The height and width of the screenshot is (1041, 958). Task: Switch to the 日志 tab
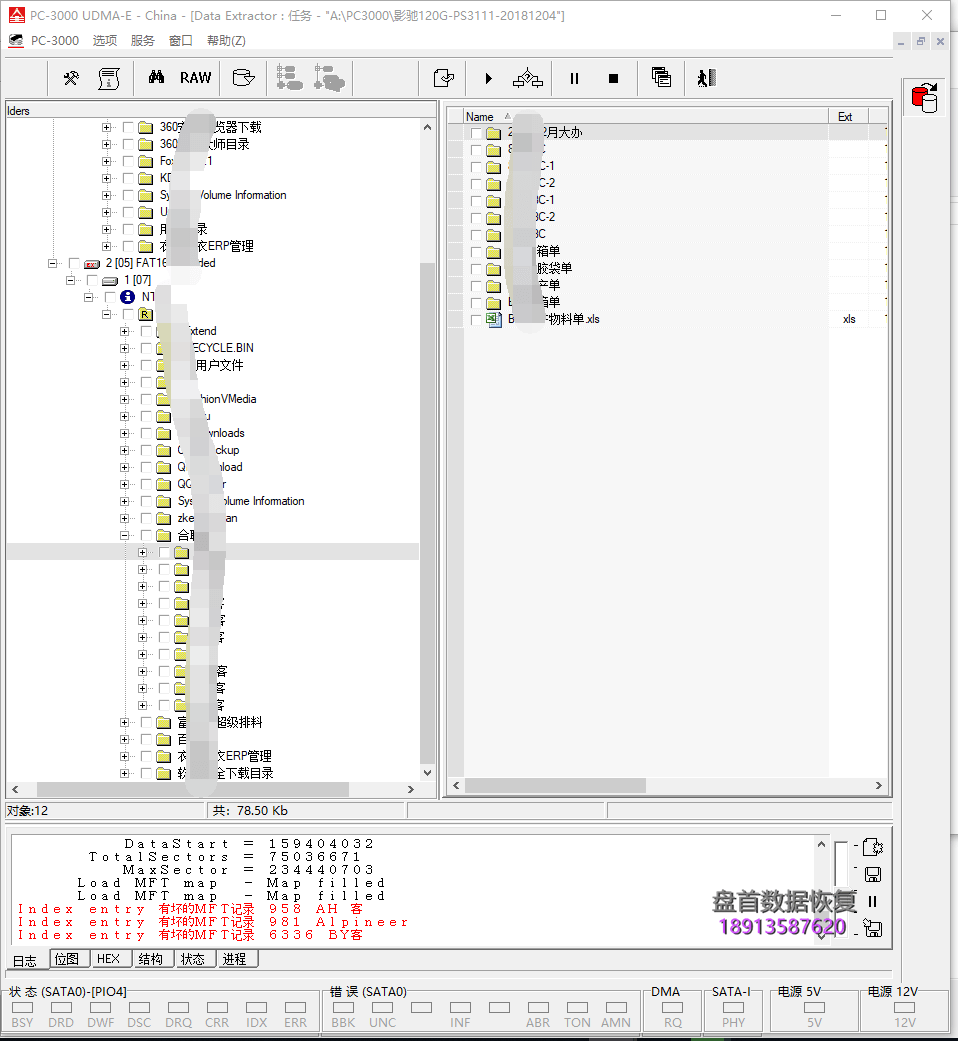point(25,961)
